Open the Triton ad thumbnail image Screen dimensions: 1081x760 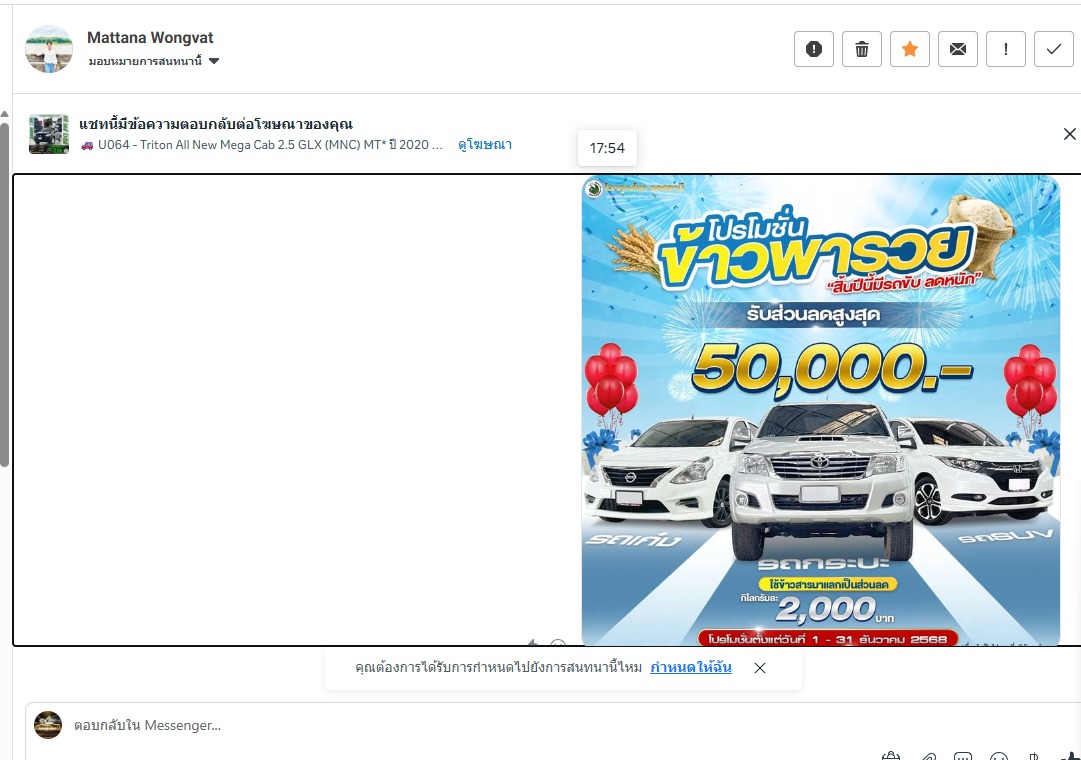(x=49, y=134)
